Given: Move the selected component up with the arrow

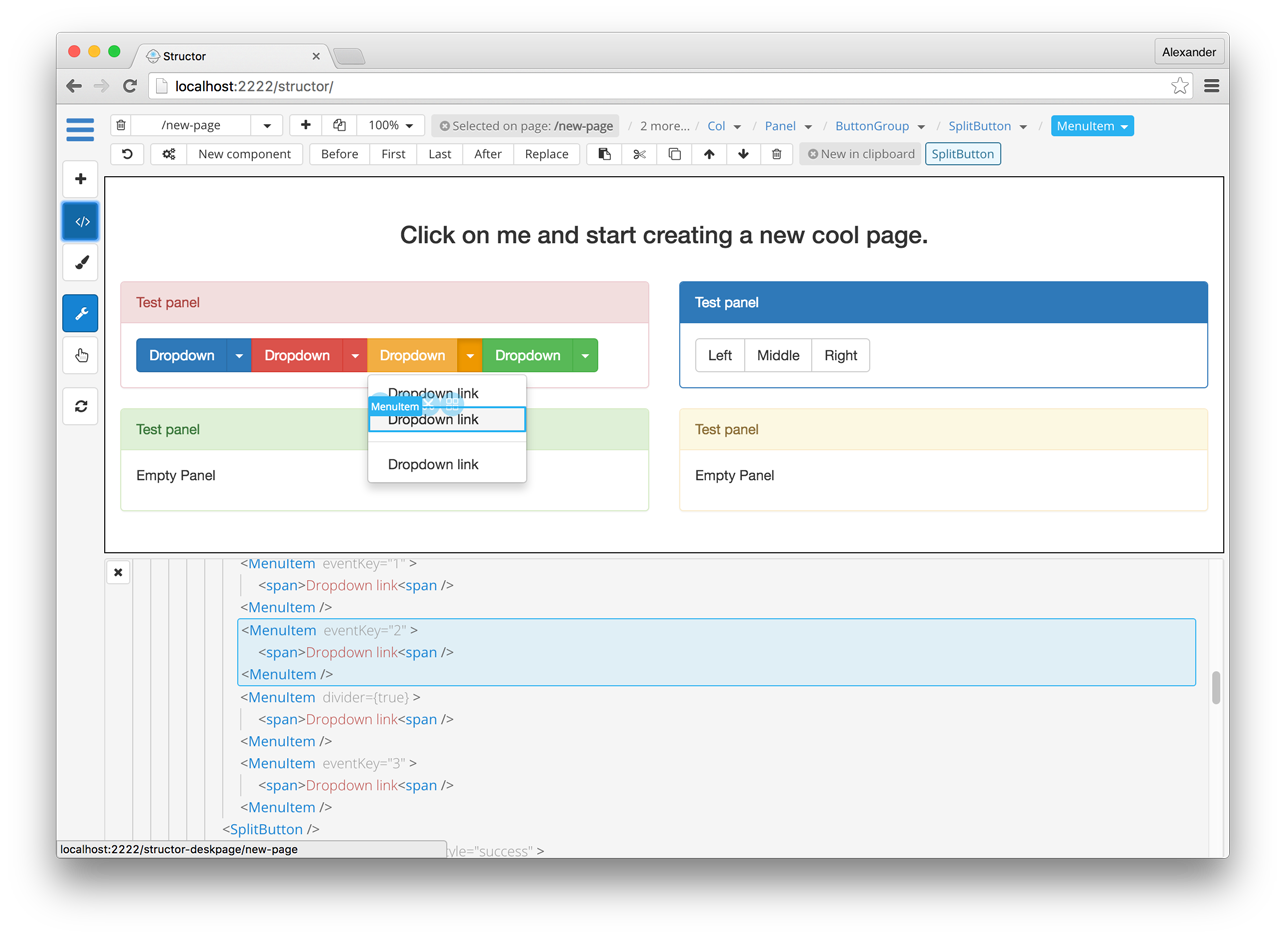Looking at the screenshot, I should coord(709,154).
